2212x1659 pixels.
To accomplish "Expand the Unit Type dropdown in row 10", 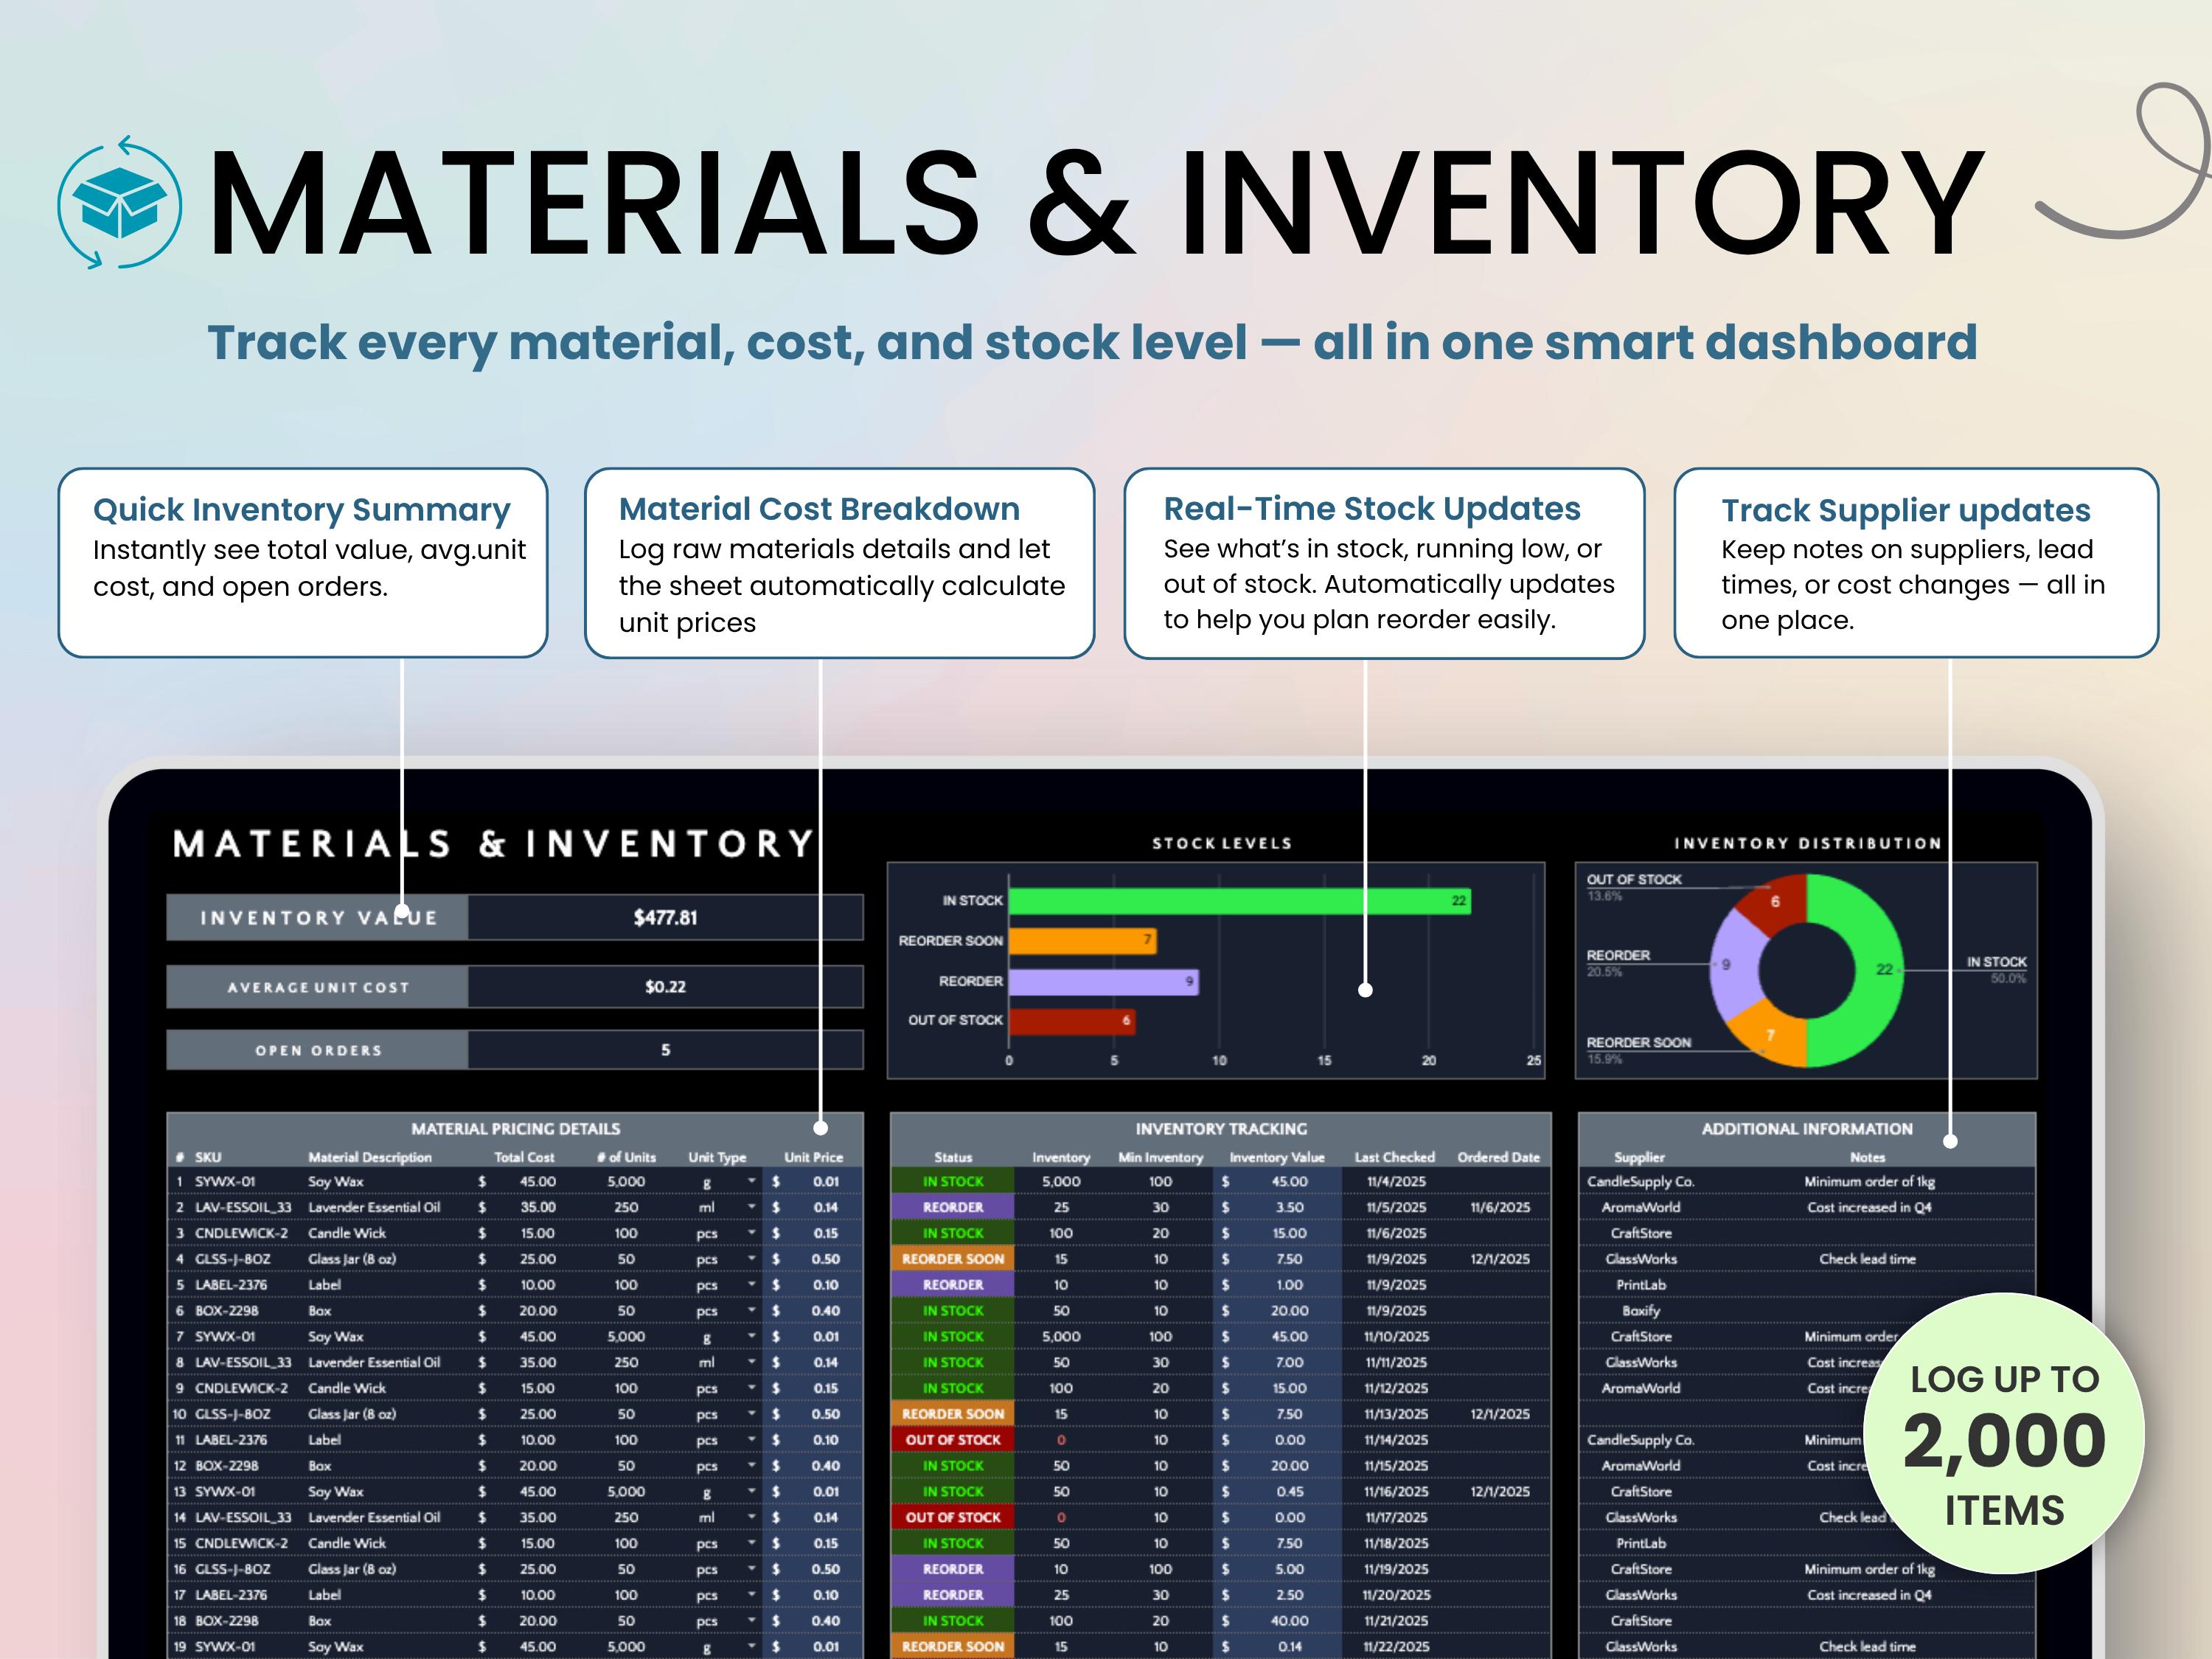I will 751,1414.
